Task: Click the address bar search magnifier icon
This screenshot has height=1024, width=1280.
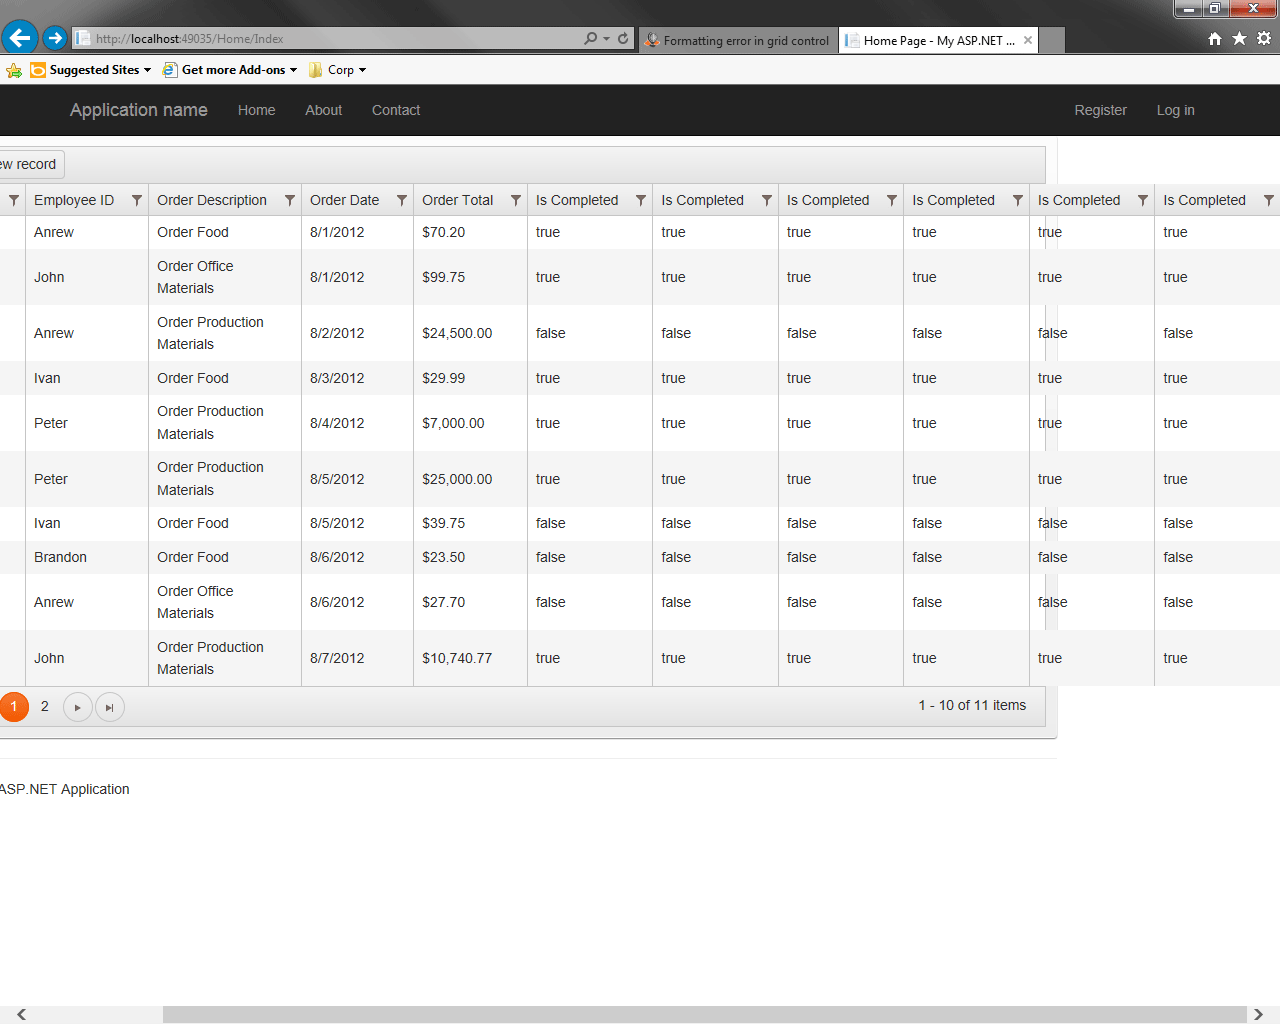Action: [x=590, y=38]
